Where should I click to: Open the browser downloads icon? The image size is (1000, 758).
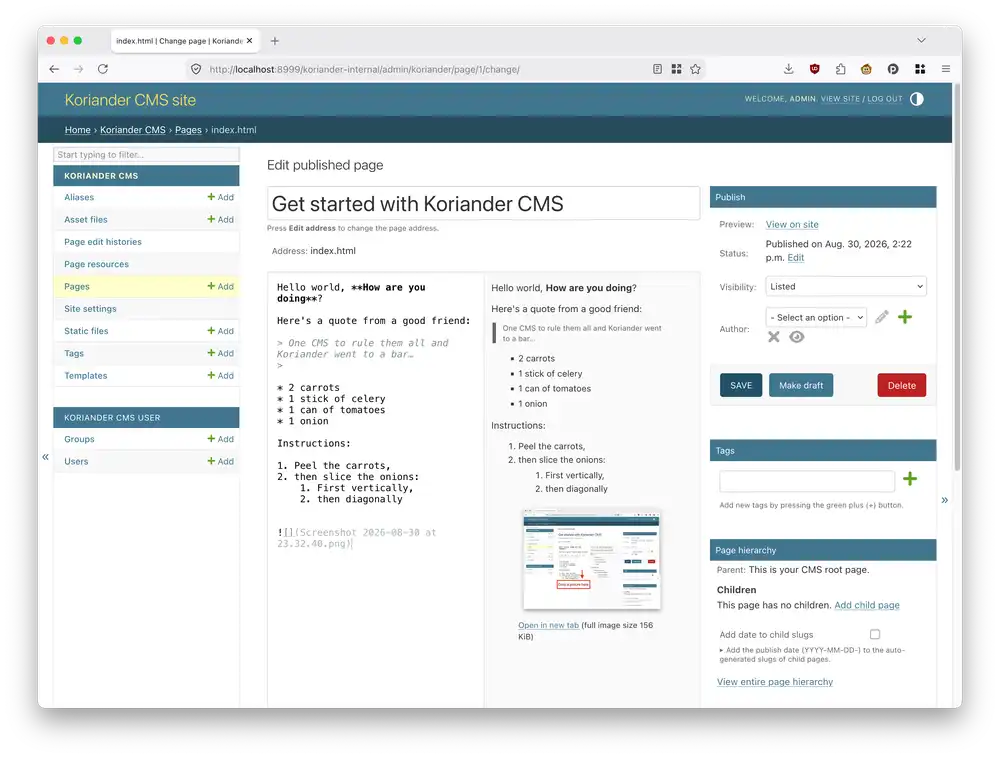coord(788,69)
